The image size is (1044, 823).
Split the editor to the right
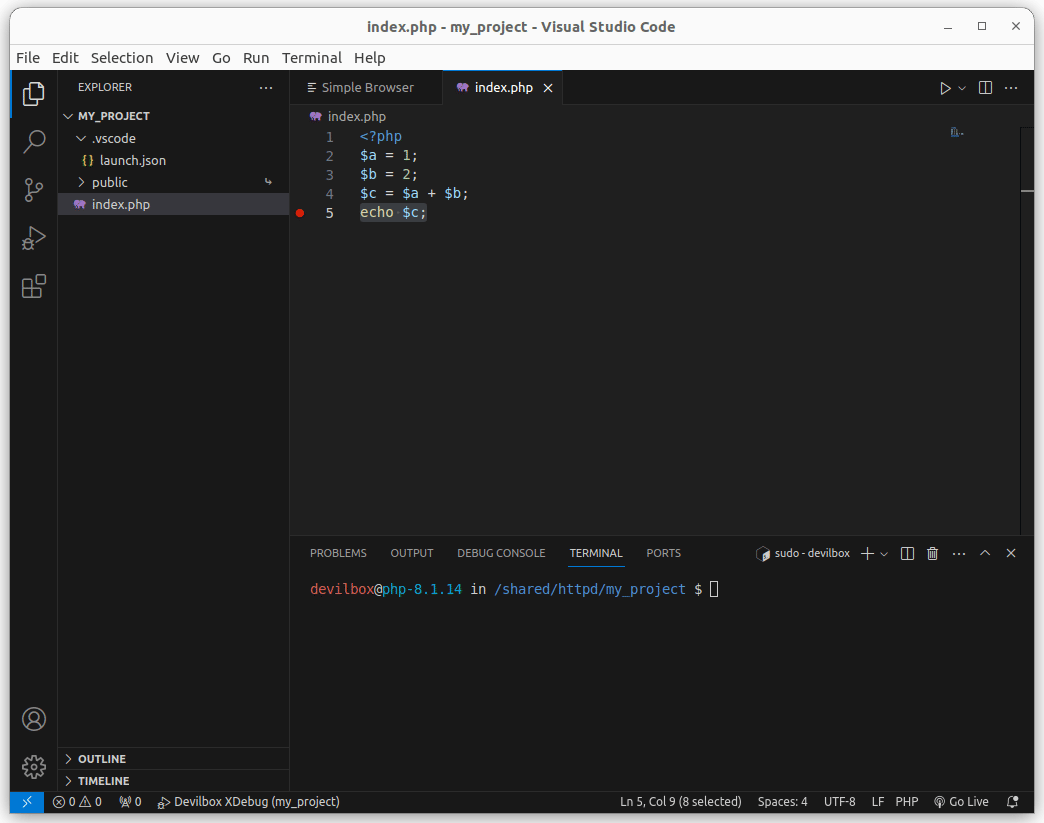click(985, 88)
